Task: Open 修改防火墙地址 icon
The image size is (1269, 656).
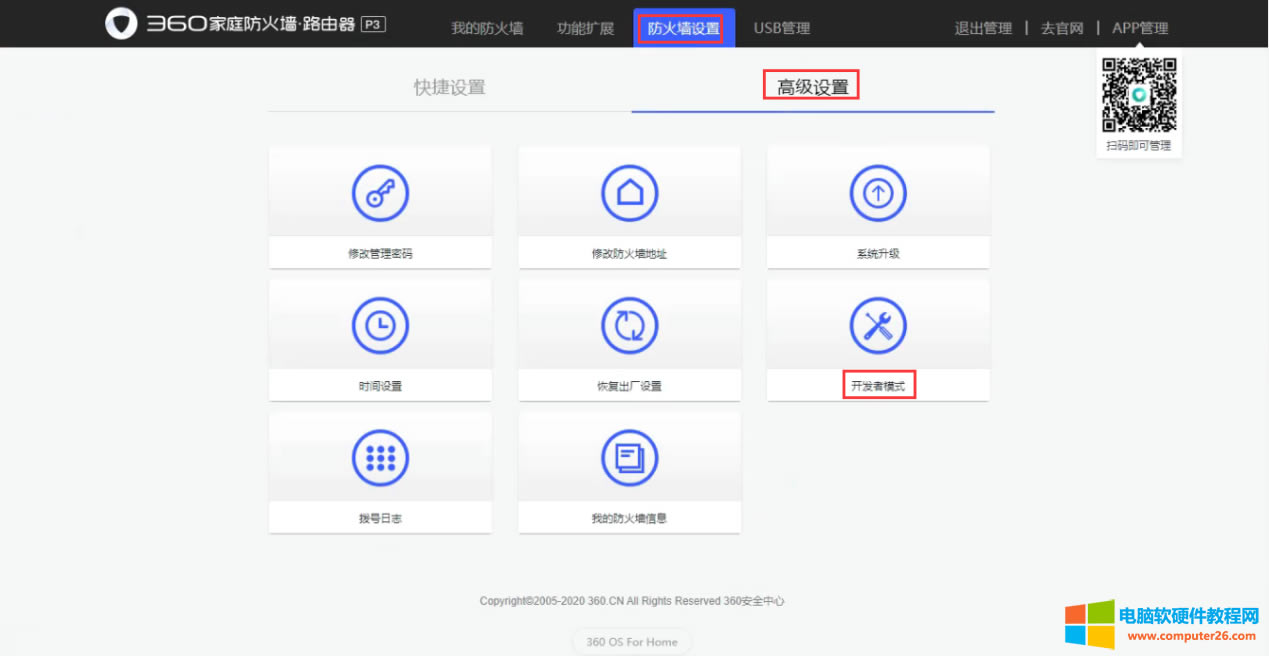Action: pyautogui.click(x=629, y=193)
